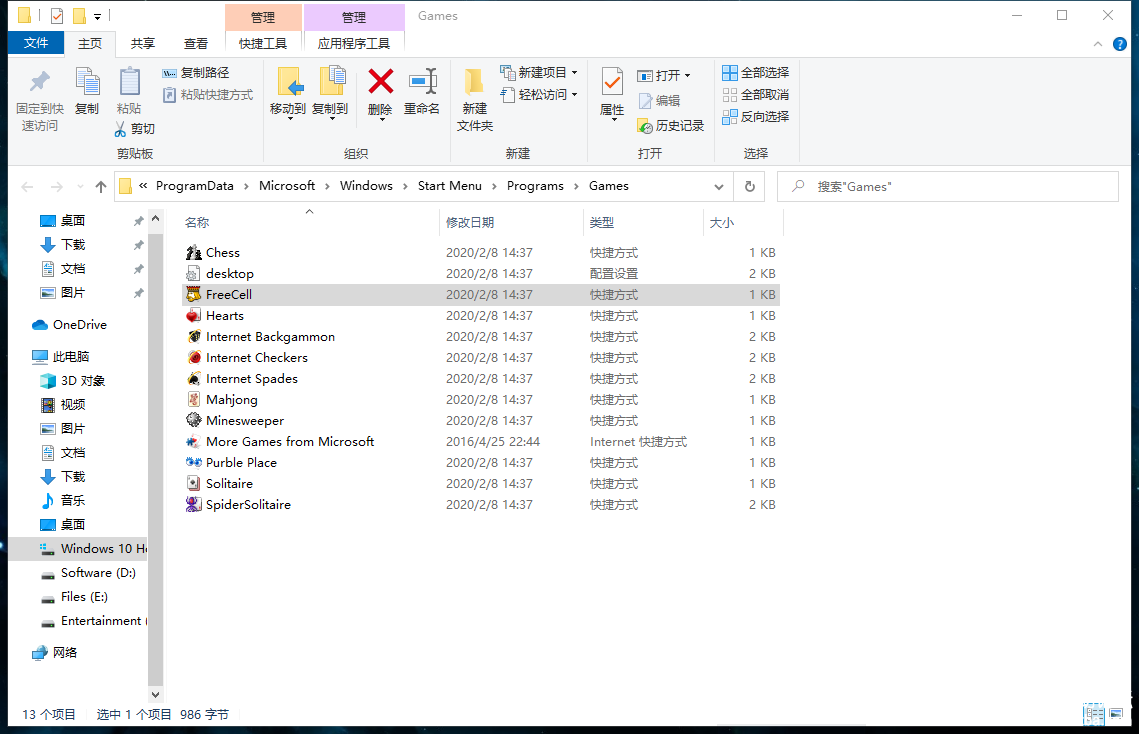Click the Properties checkbox in the quick access toolbar

(57, 15)
